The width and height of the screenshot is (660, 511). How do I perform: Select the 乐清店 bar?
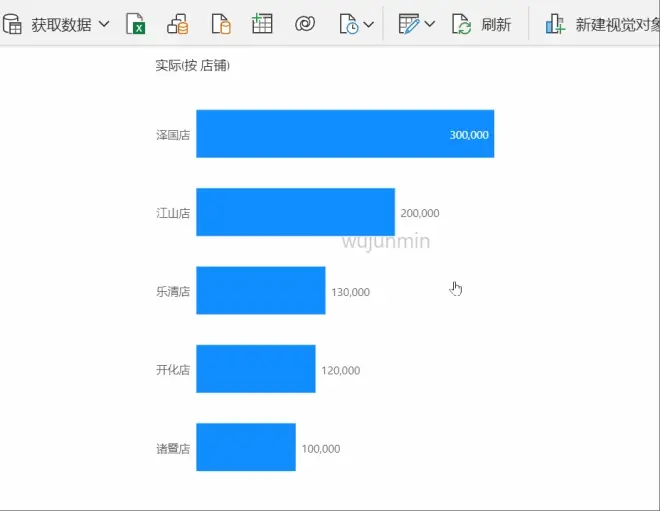[x=261, y=290]
